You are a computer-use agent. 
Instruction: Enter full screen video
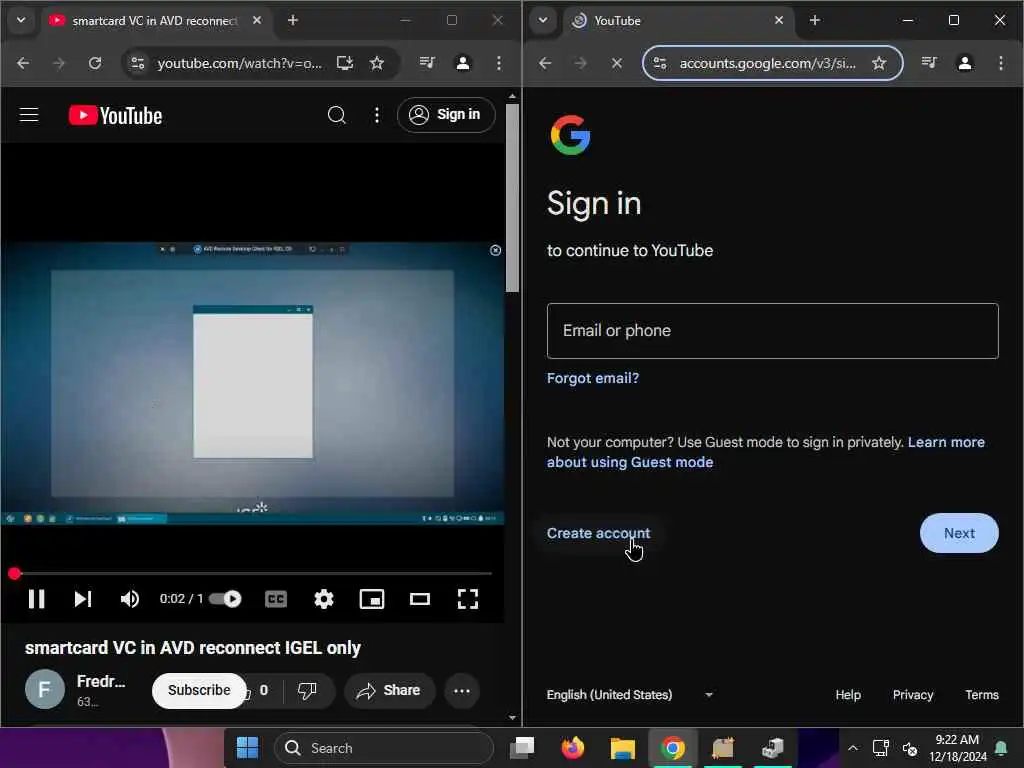point(468,599)
